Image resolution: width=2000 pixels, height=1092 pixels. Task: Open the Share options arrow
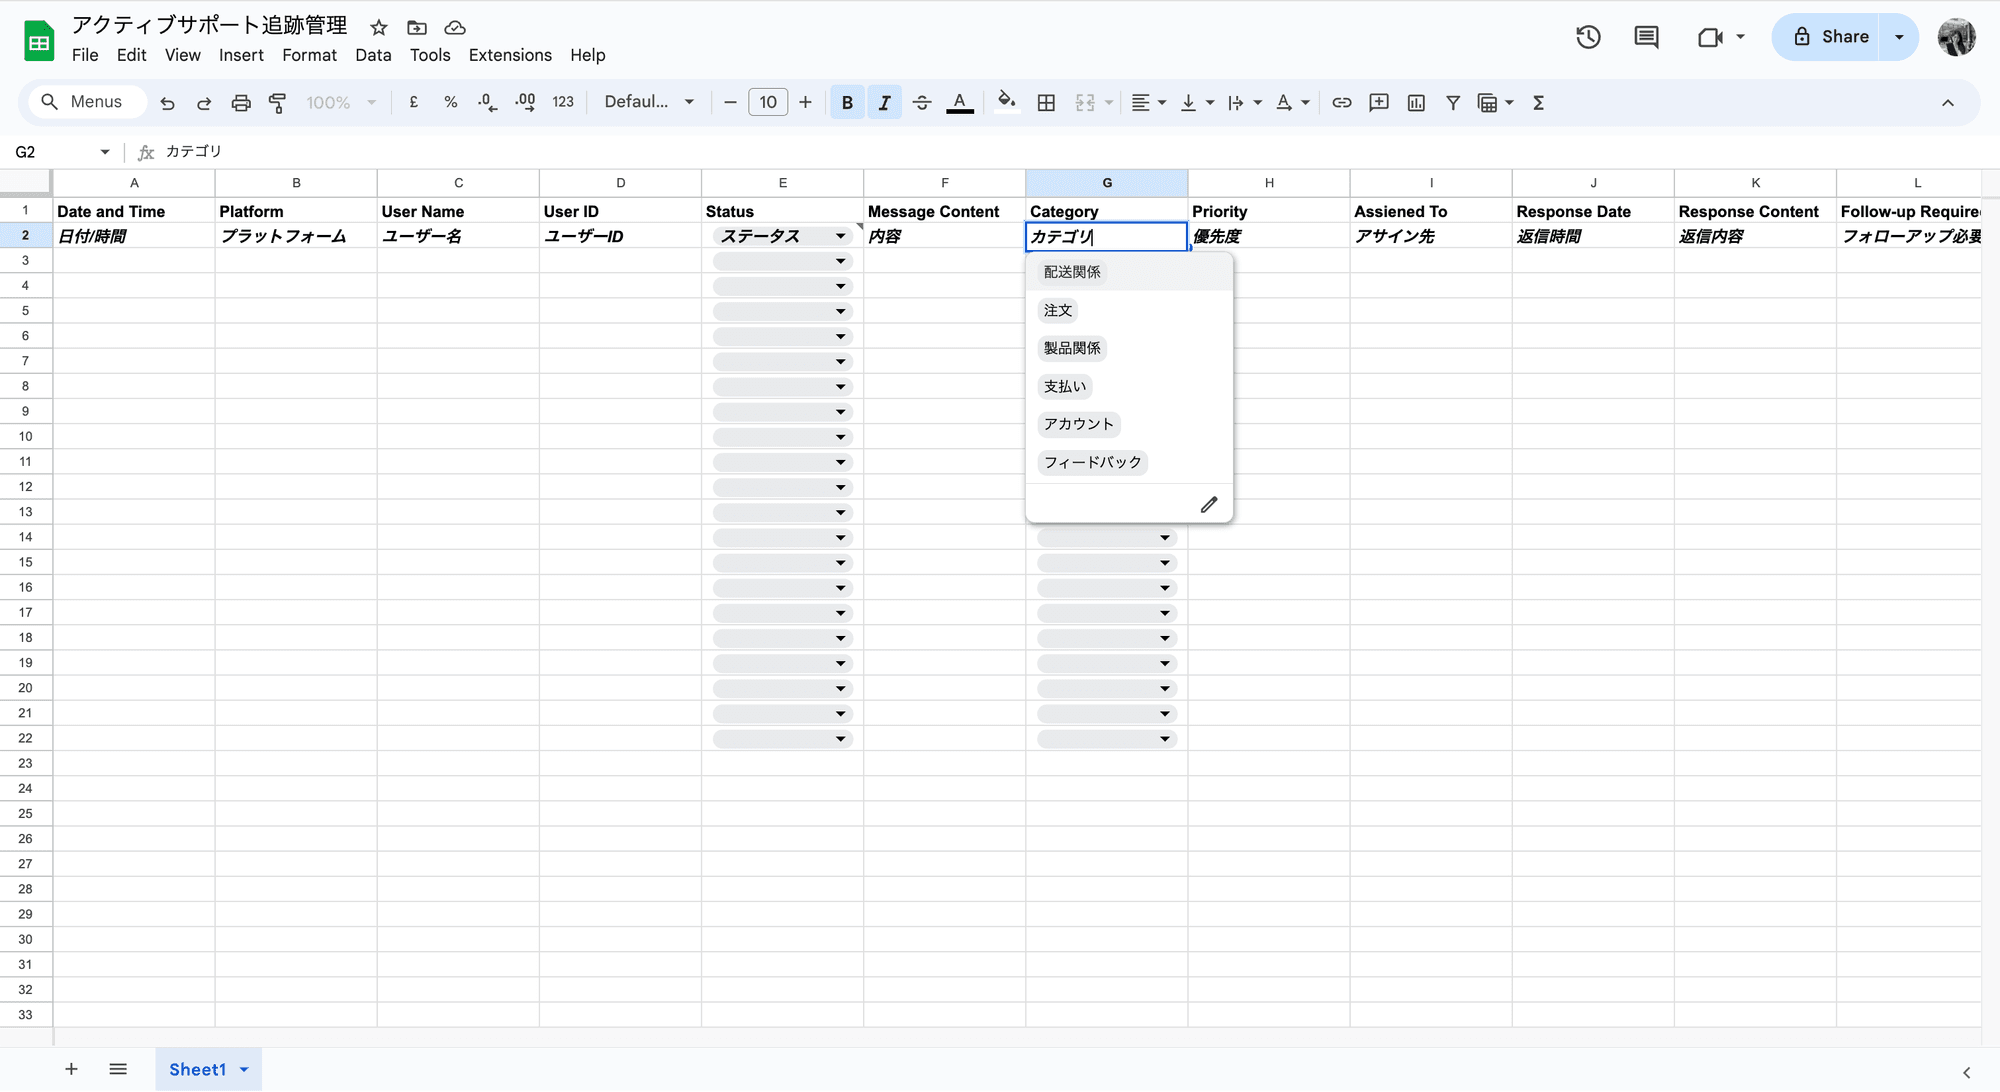[x=1899, y=37]
